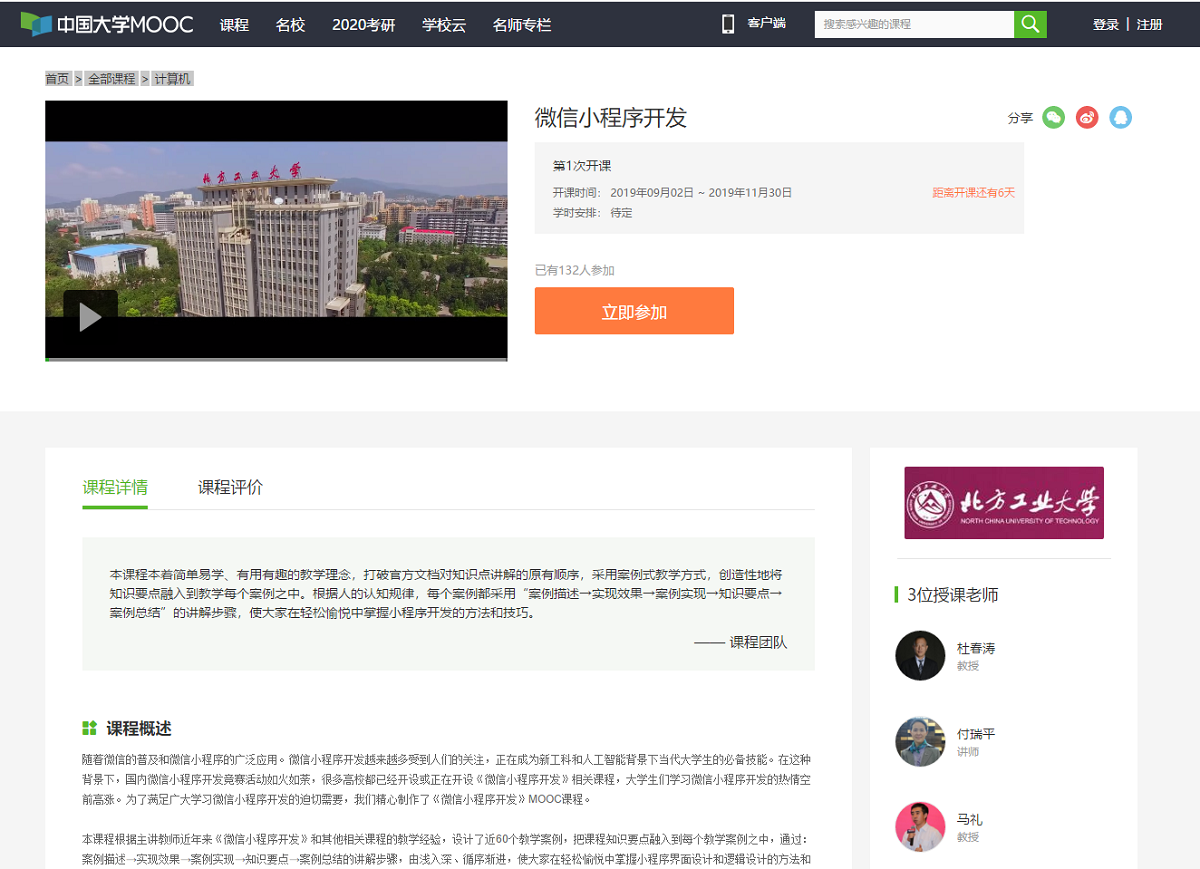Open the 2020考研 navigation item
The image size is (1200, 869).
pyautogui.click(x=363, y=25)
